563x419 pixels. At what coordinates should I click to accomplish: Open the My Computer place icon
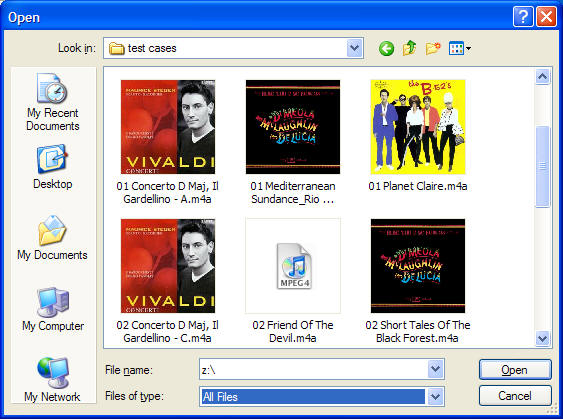(52, 309)
